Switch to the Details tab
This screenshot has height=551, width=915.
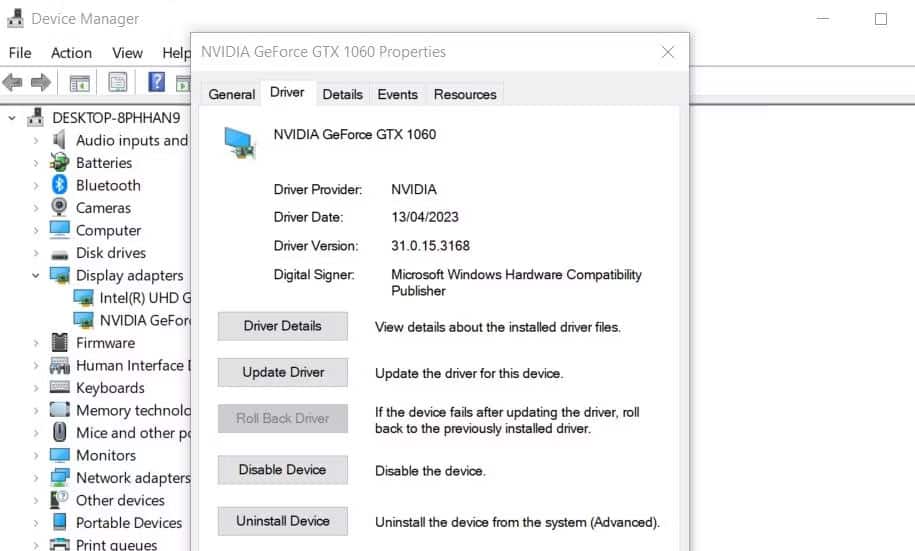pyautogui.click(x=343, y=94)
